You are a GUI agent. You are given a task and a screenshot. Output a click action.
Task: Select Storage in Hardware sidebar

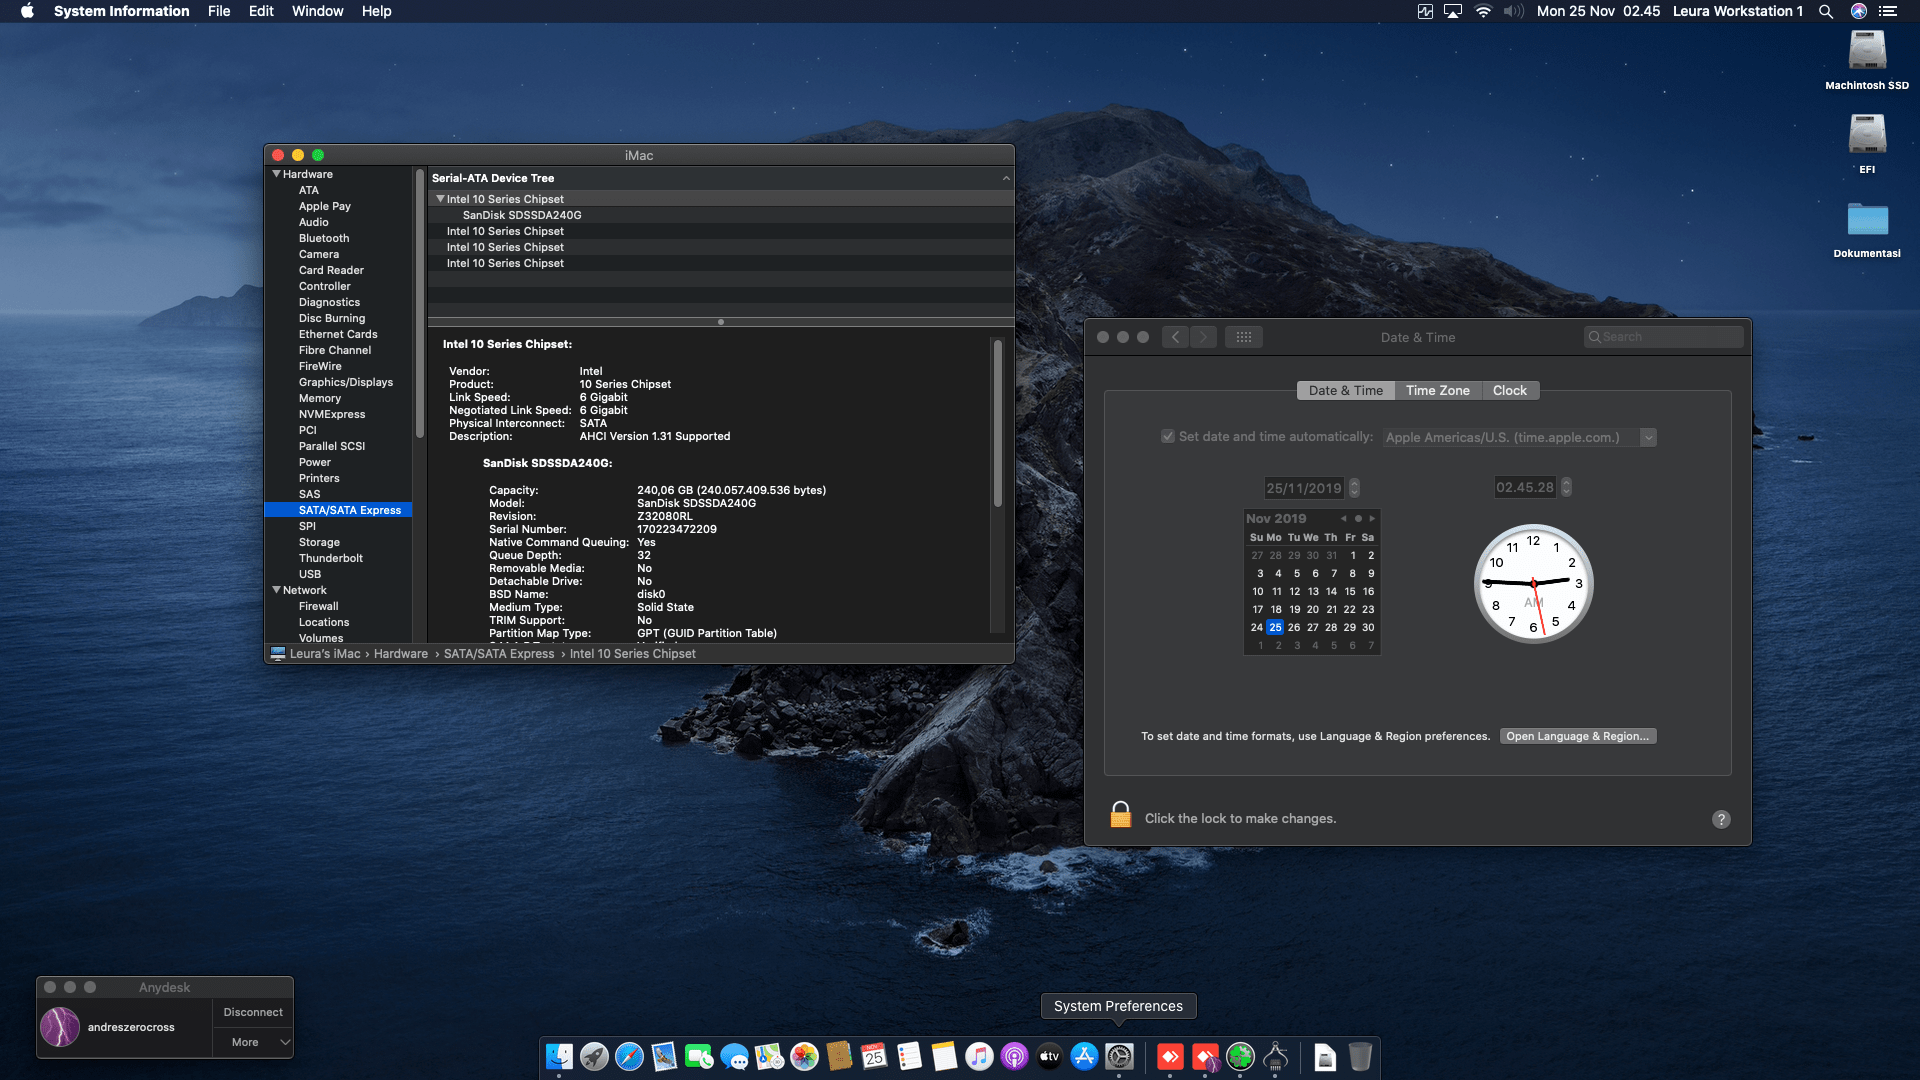pyautogui.click(x=319, y=542)
